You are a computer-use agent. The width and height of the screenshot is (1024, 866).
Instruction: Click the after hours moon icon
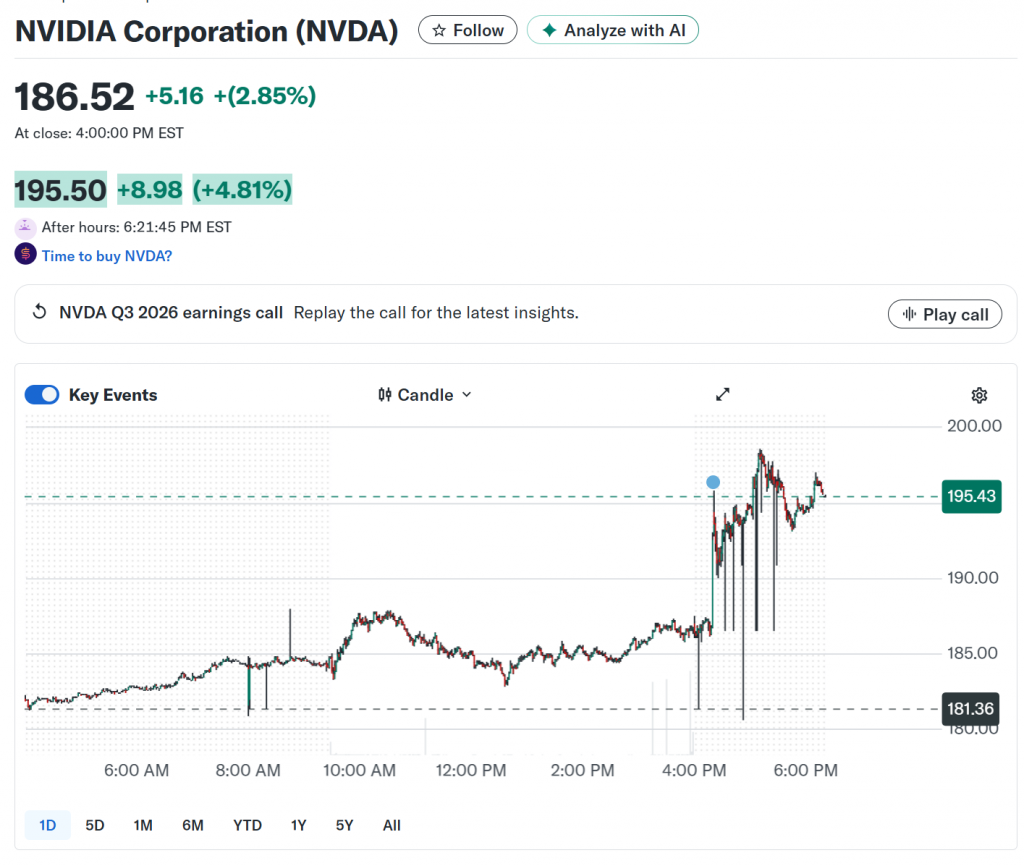click(25, 228)
